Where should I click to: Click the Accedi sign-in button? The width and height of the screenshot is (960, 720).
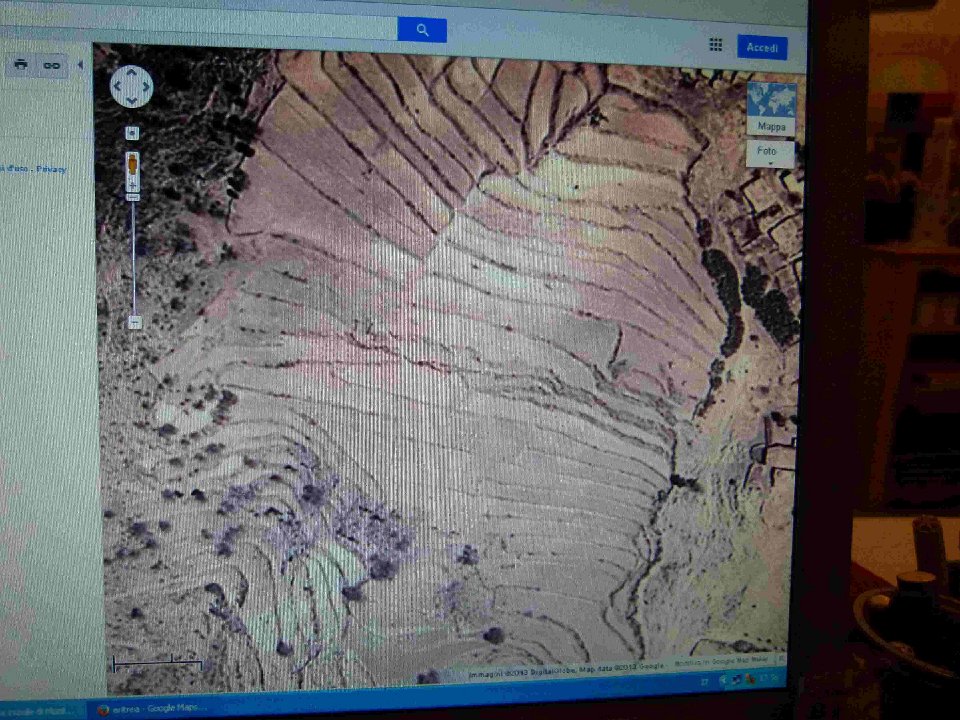(762, 47)
